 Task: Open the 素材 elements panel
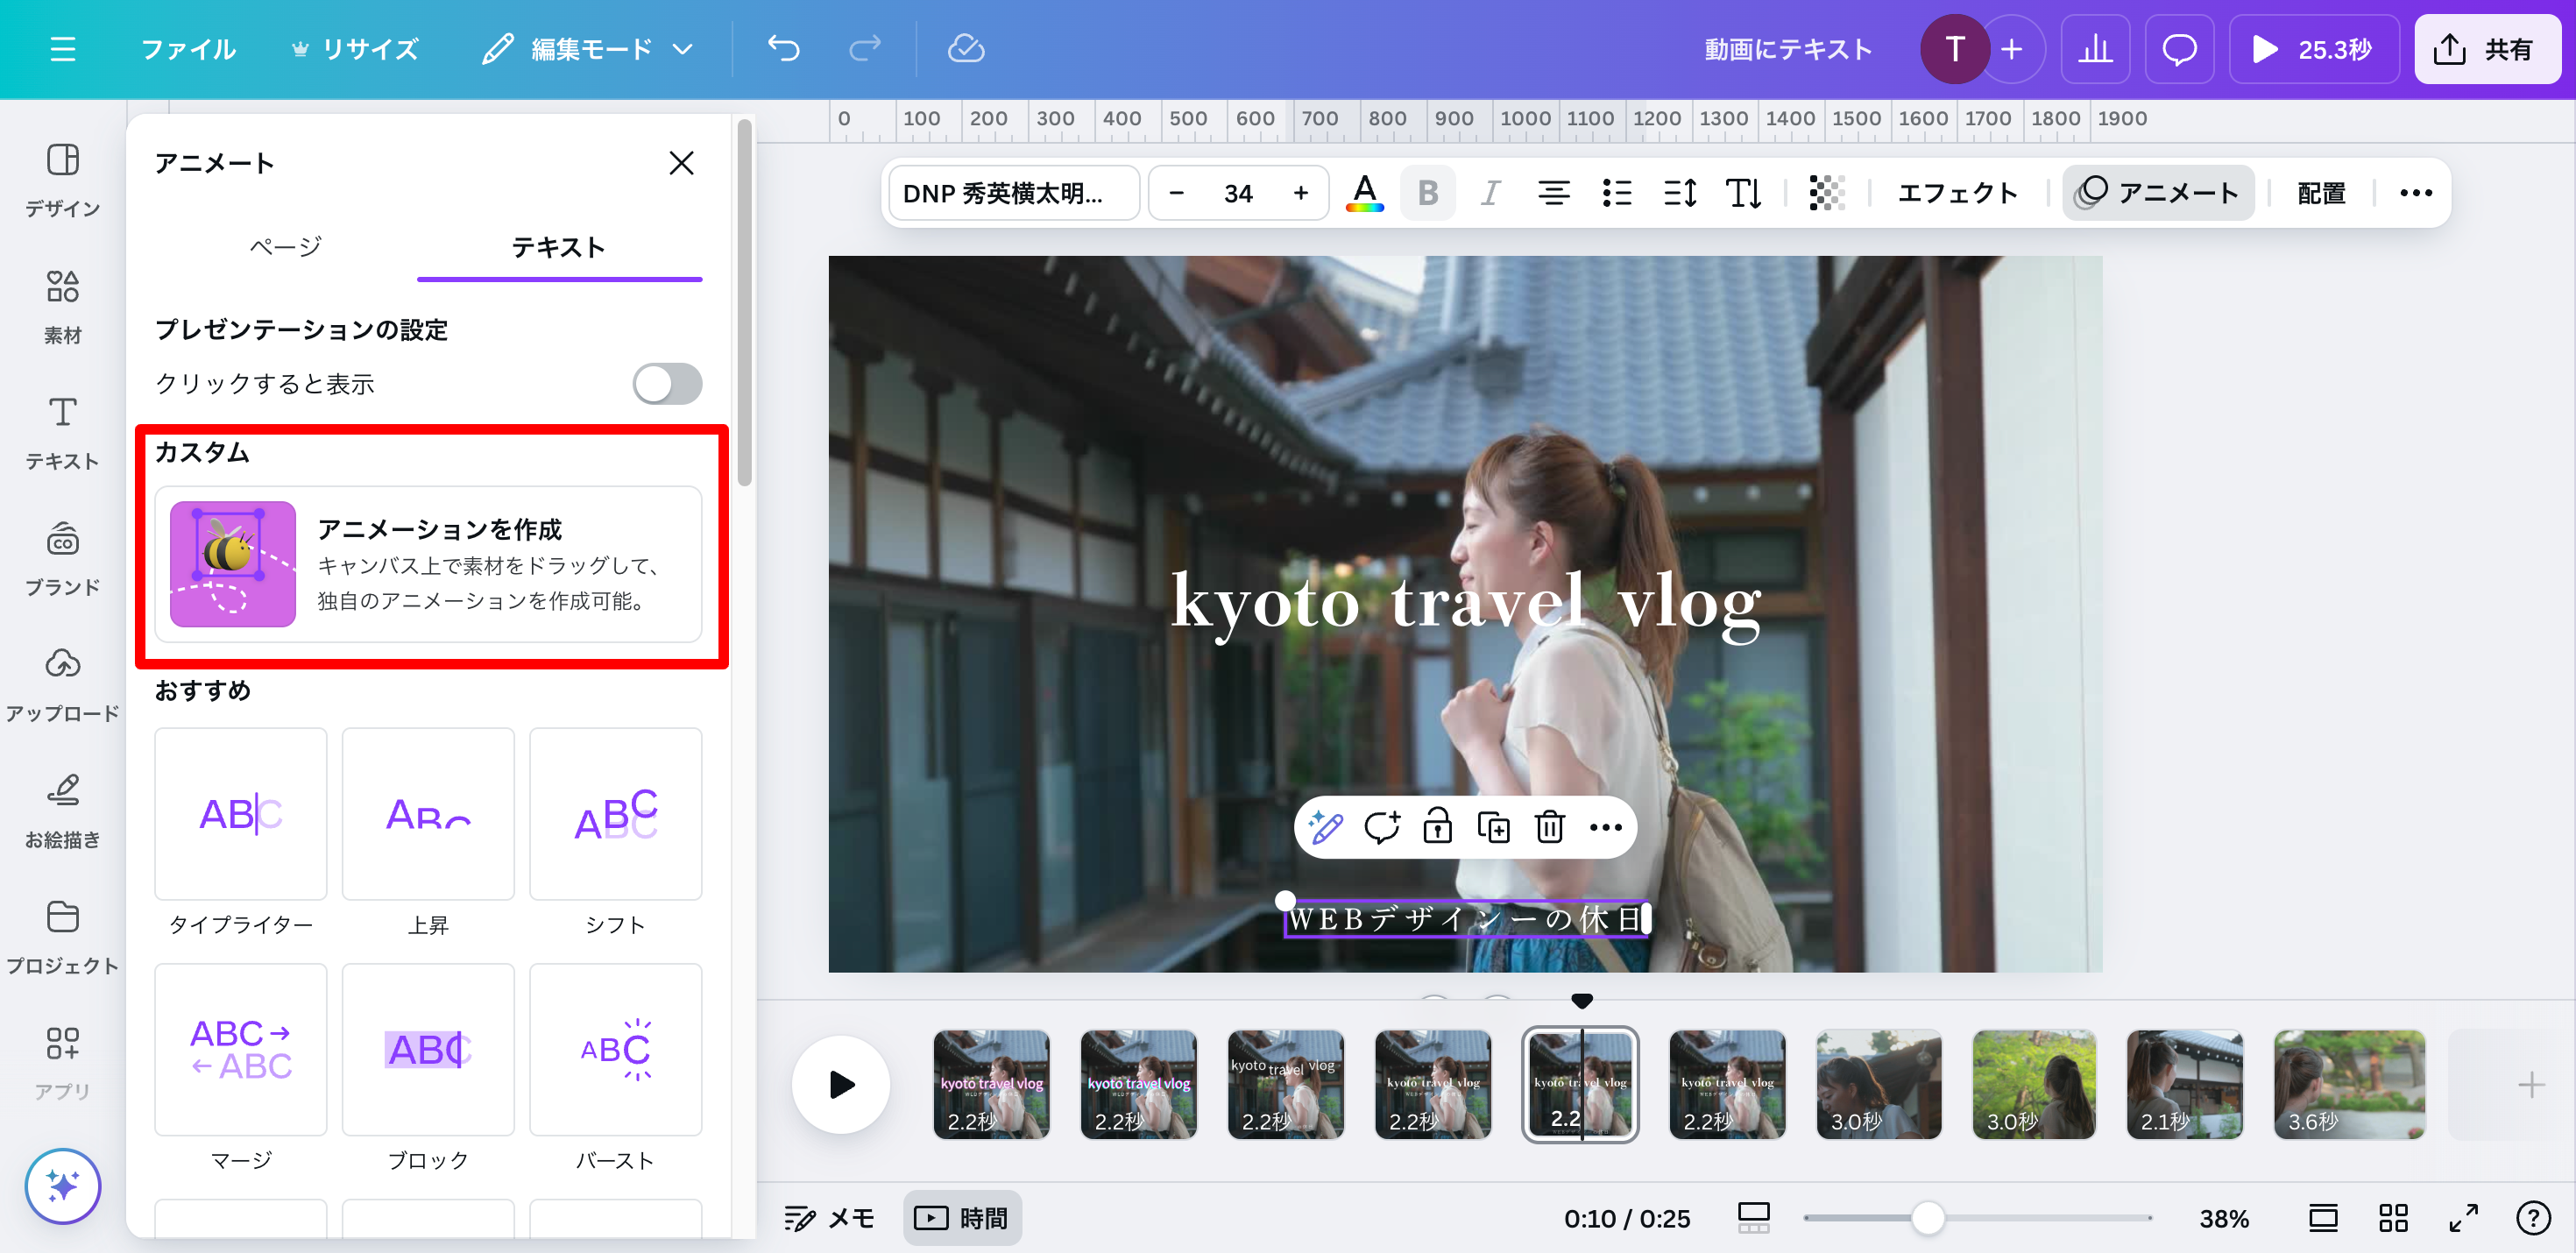pos(63,306)
